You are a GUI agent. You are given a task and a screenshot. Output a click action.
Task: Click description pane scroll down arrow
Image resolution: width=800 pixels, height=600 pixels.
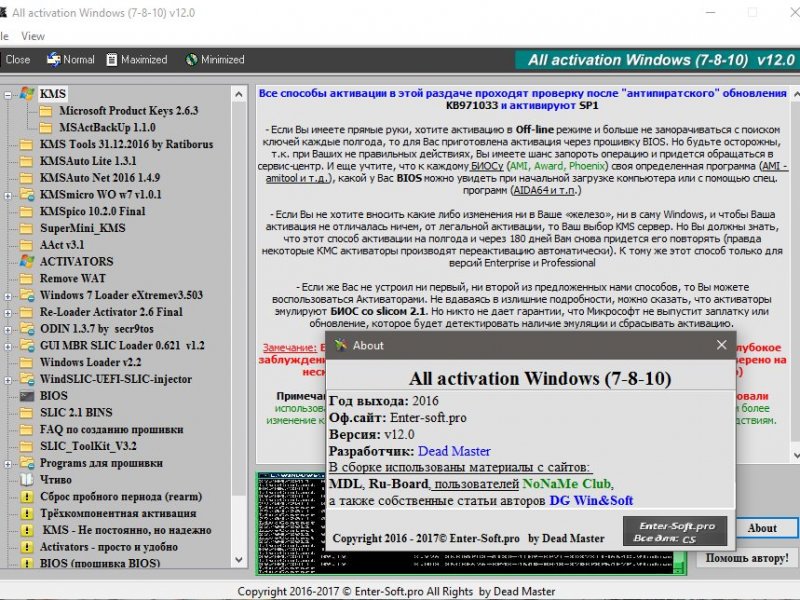(x=795, y=455)
